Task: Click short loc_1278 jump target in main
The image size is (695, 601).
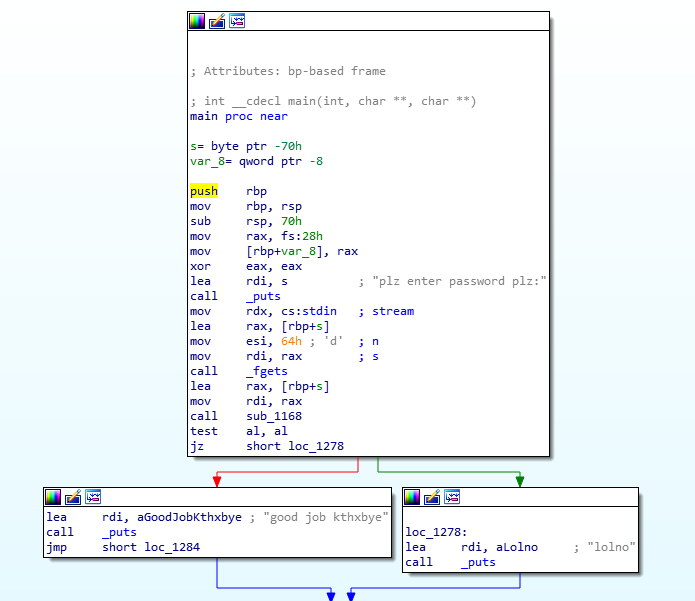Action: click(295, 446)
